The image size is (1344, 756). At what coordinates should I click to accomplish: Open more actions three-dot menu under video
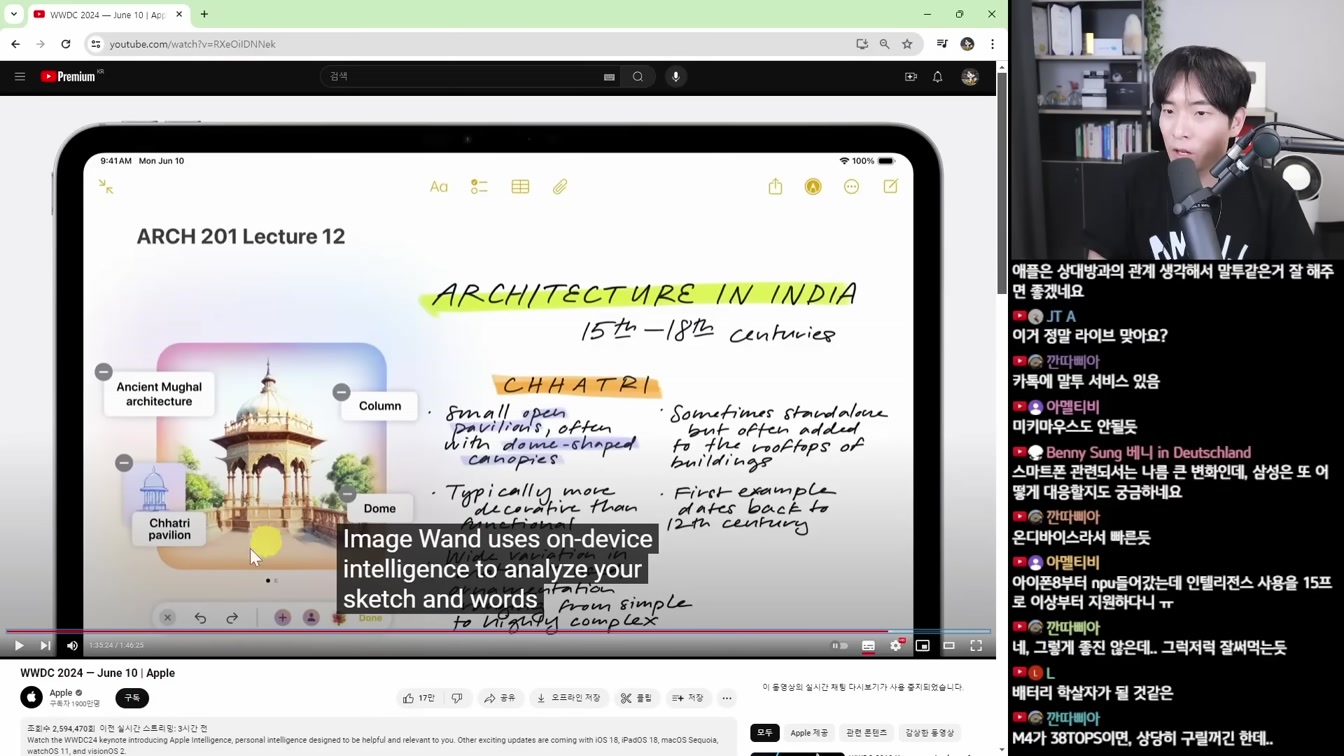(x=727, y=698)
